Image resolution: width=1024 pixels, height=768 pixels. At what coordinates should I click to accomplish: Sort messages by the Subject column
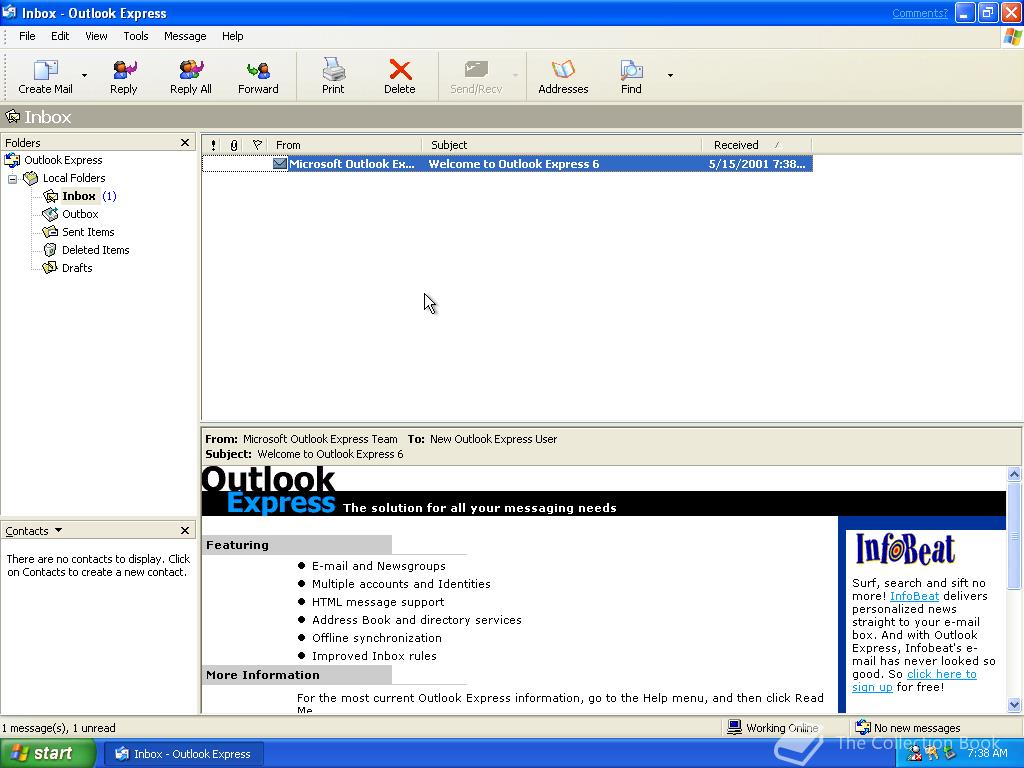tap(562, 145)
